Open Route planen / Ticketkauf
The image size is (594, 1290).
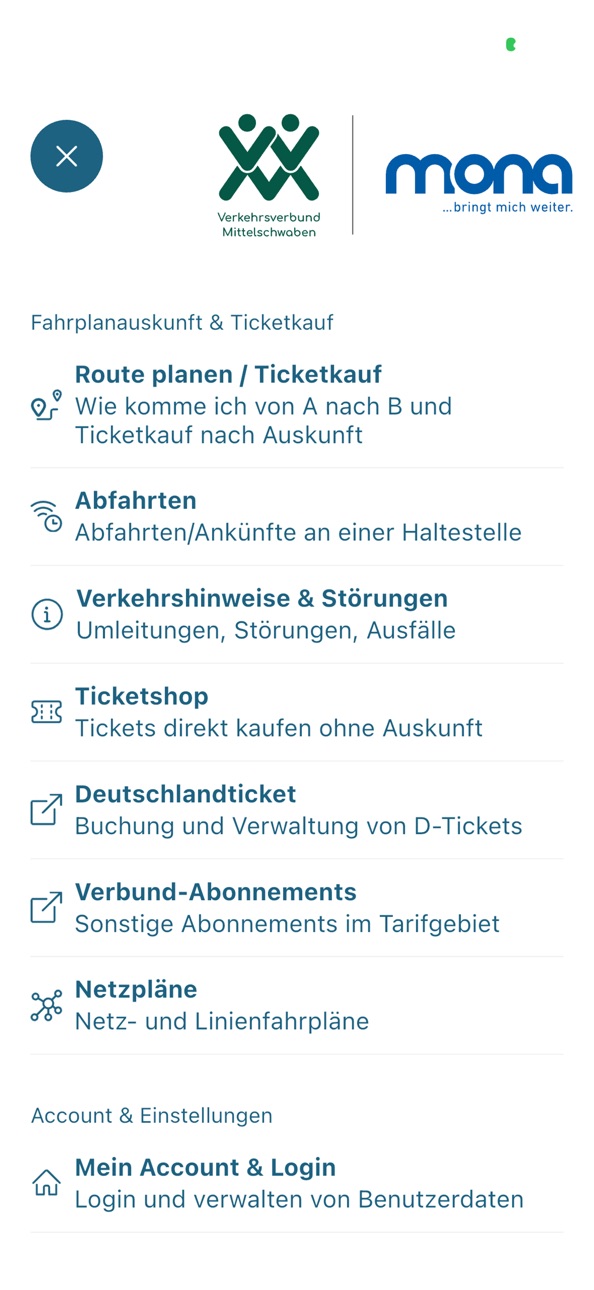coord(297,405)
